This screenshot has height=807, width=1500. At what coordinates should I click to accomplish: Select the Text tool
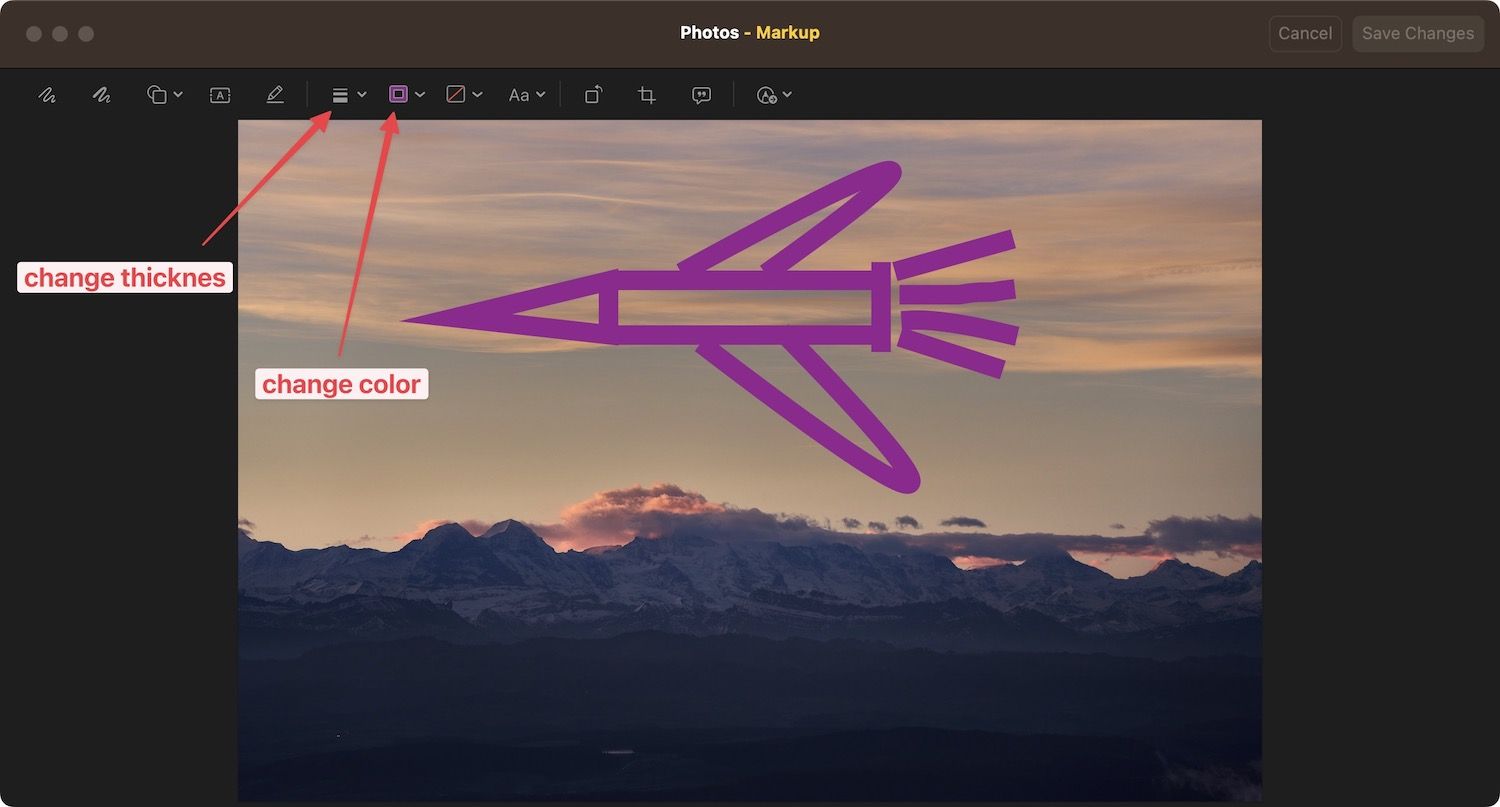click(220, 94)
